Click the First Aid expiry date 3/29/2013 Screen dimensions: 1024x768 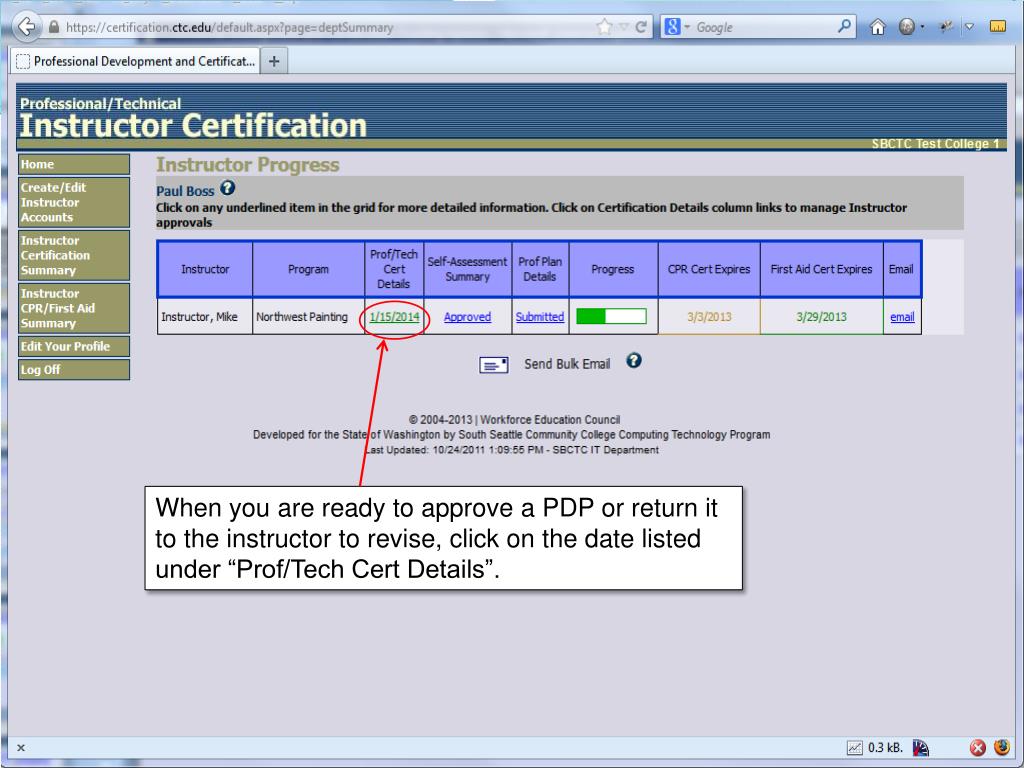822,317
